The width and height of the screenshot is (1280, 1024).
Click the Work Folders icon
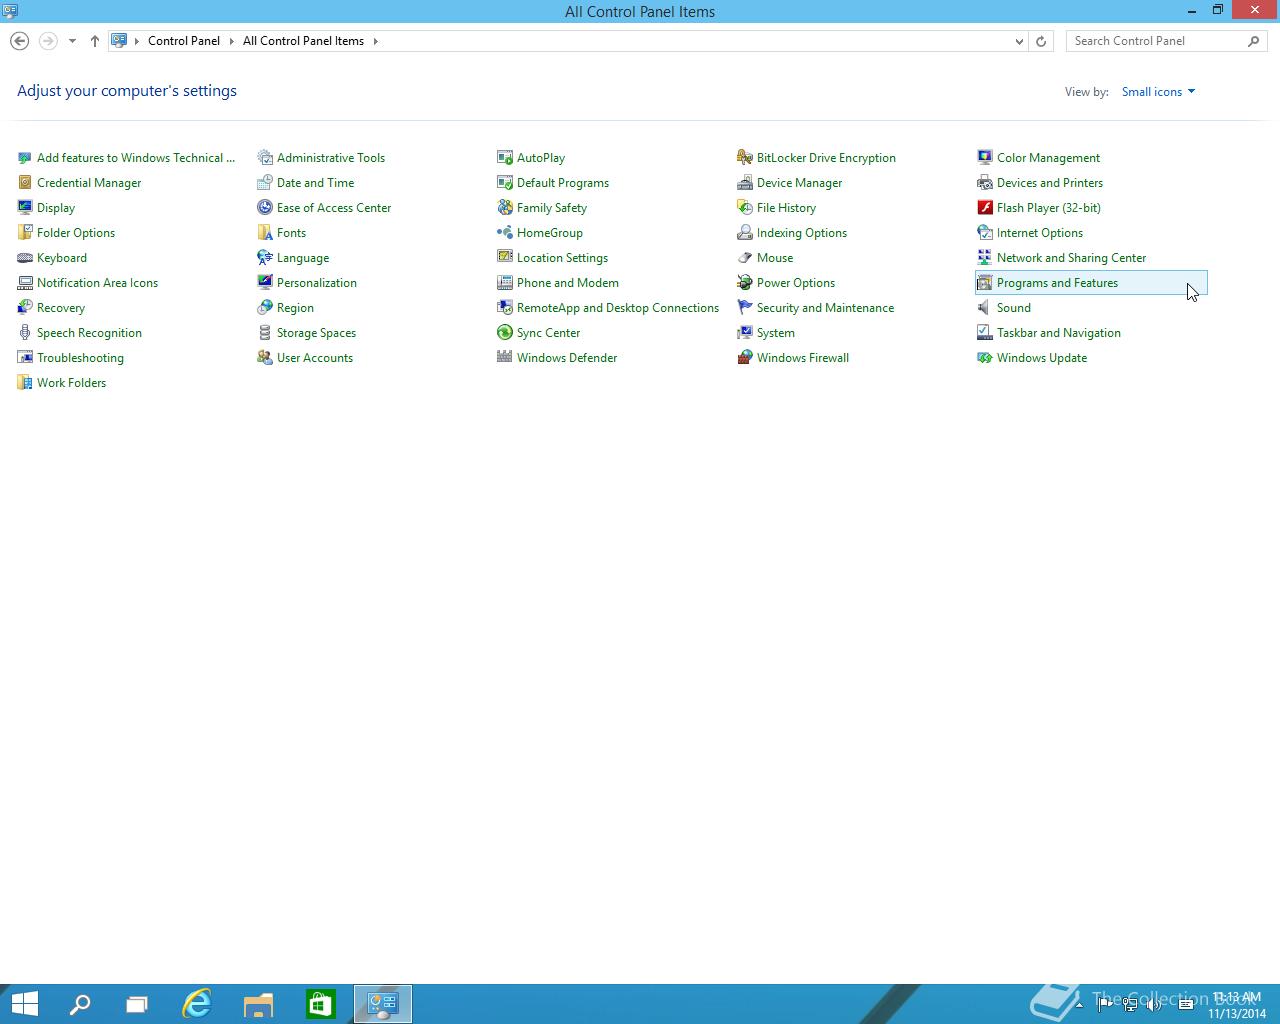point(25,382)
